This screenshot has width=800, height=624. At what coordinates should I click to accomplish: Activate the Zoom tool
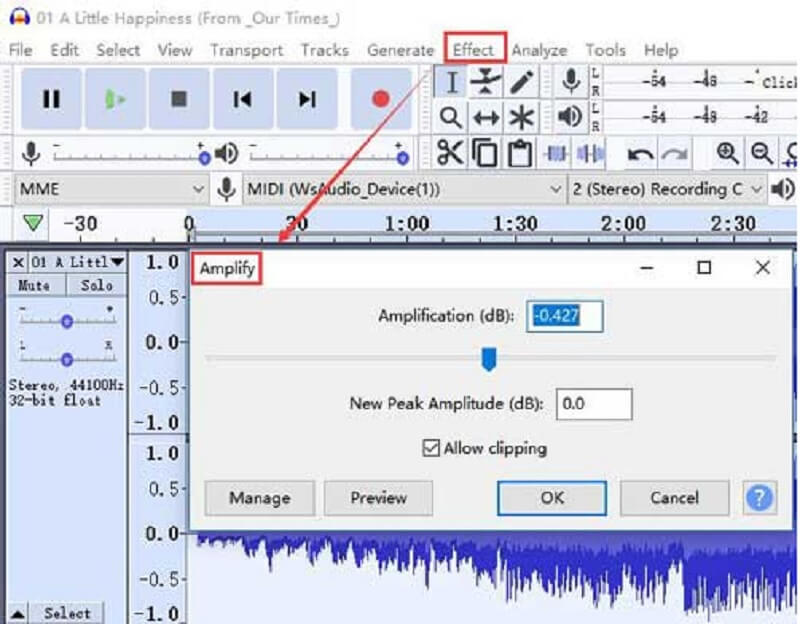pos(451,116)
